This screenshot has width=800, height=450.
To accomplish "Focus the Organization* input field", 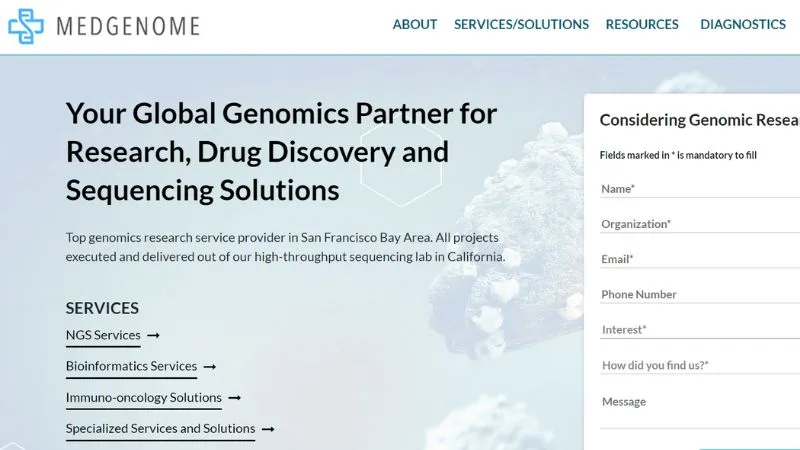I will click(x=700, y=224).
